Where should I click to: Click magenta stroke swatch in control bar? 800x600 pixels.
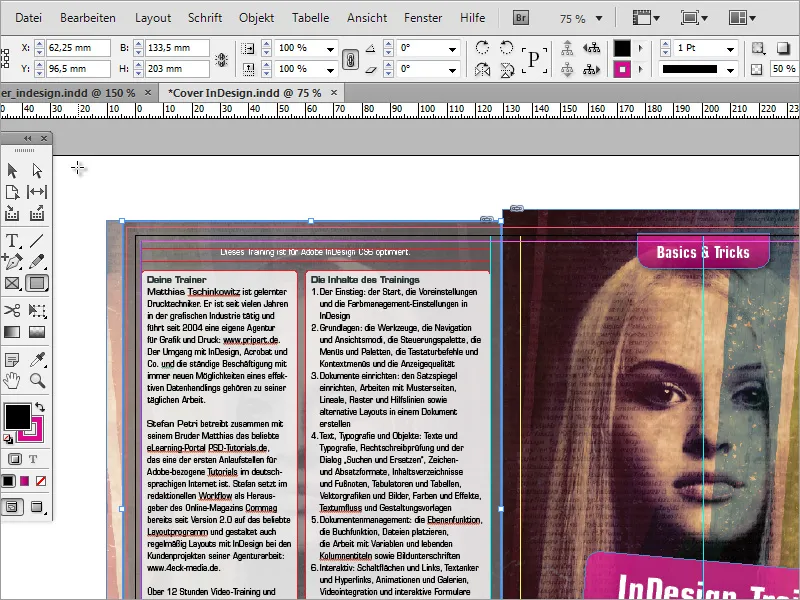click(x=622, y=69)
